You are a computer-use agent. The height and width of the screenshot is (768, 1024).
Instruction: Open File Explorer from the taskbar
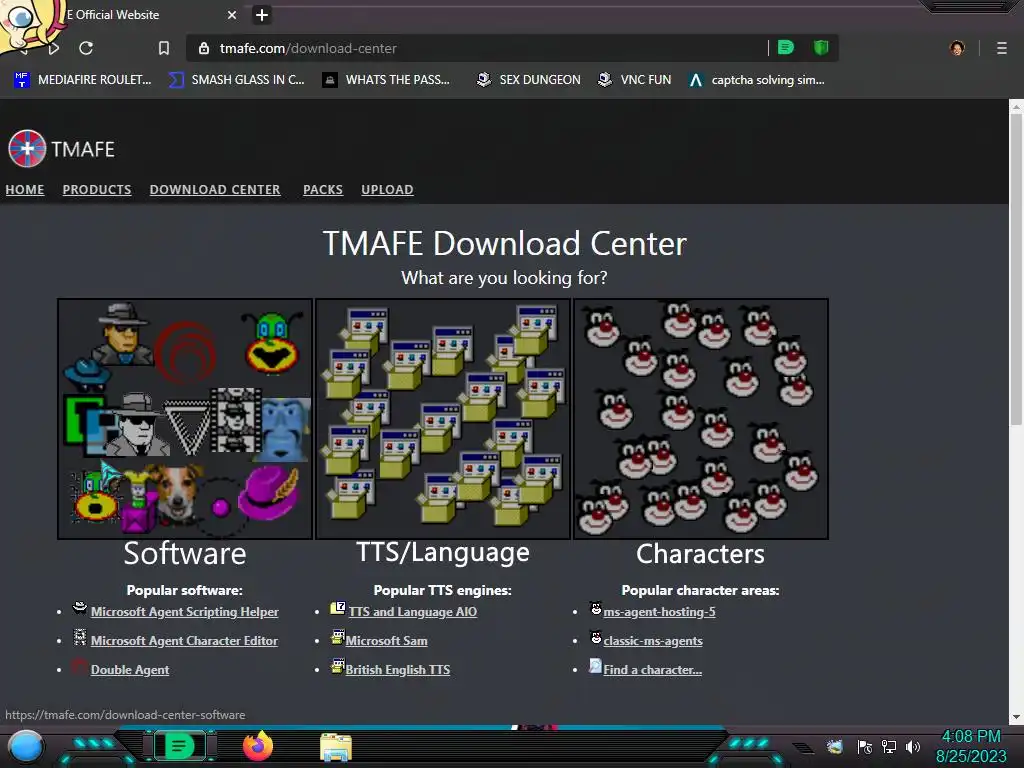click(x=336, y=747)
